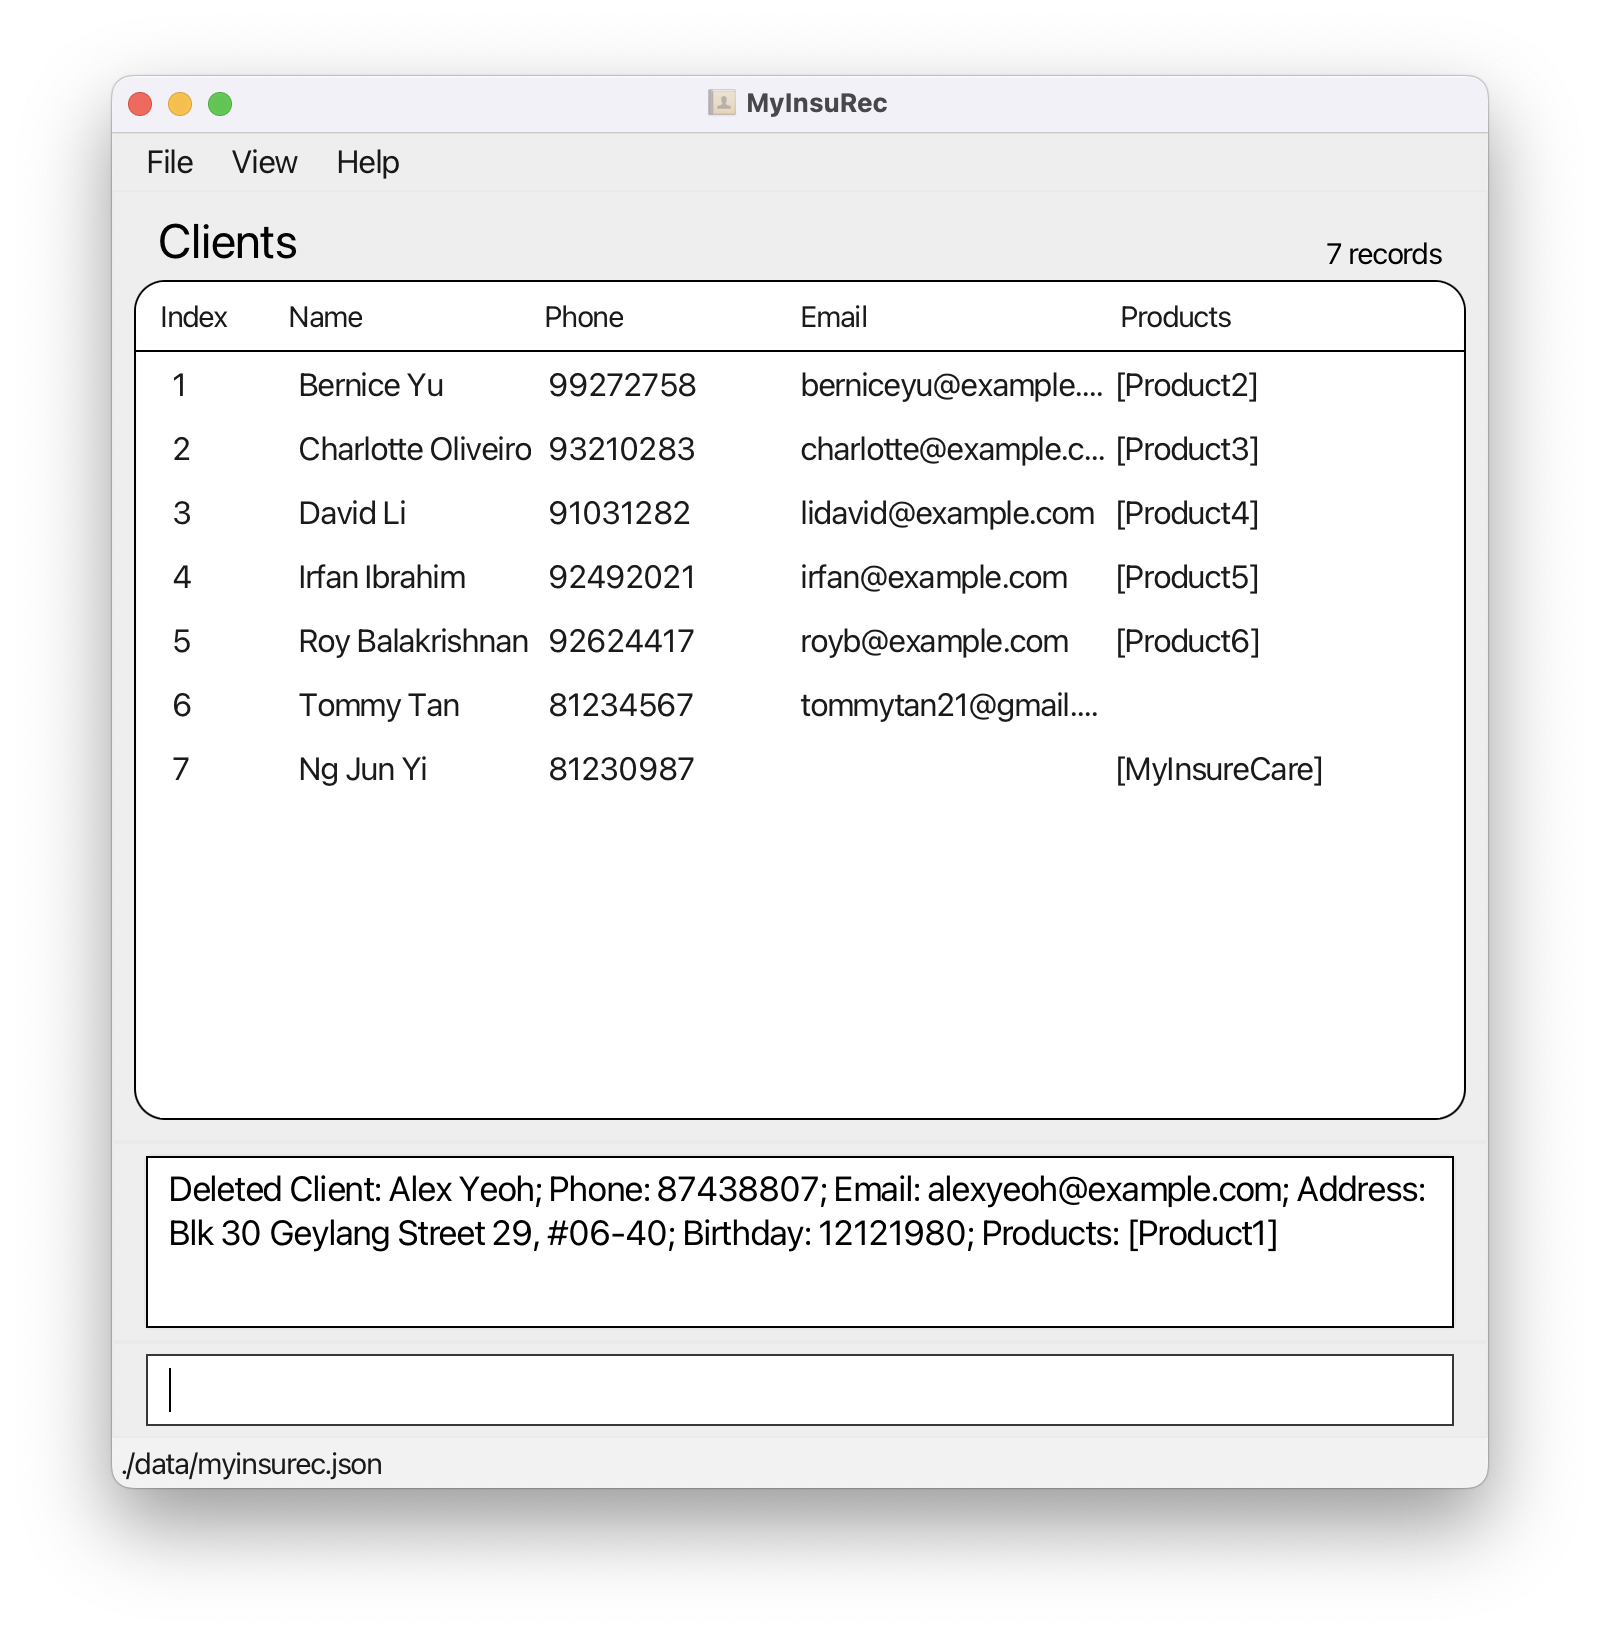Select the client name Tommy Tan
This screenshot has width=1600, height=1636.
(x=379, y=705)
